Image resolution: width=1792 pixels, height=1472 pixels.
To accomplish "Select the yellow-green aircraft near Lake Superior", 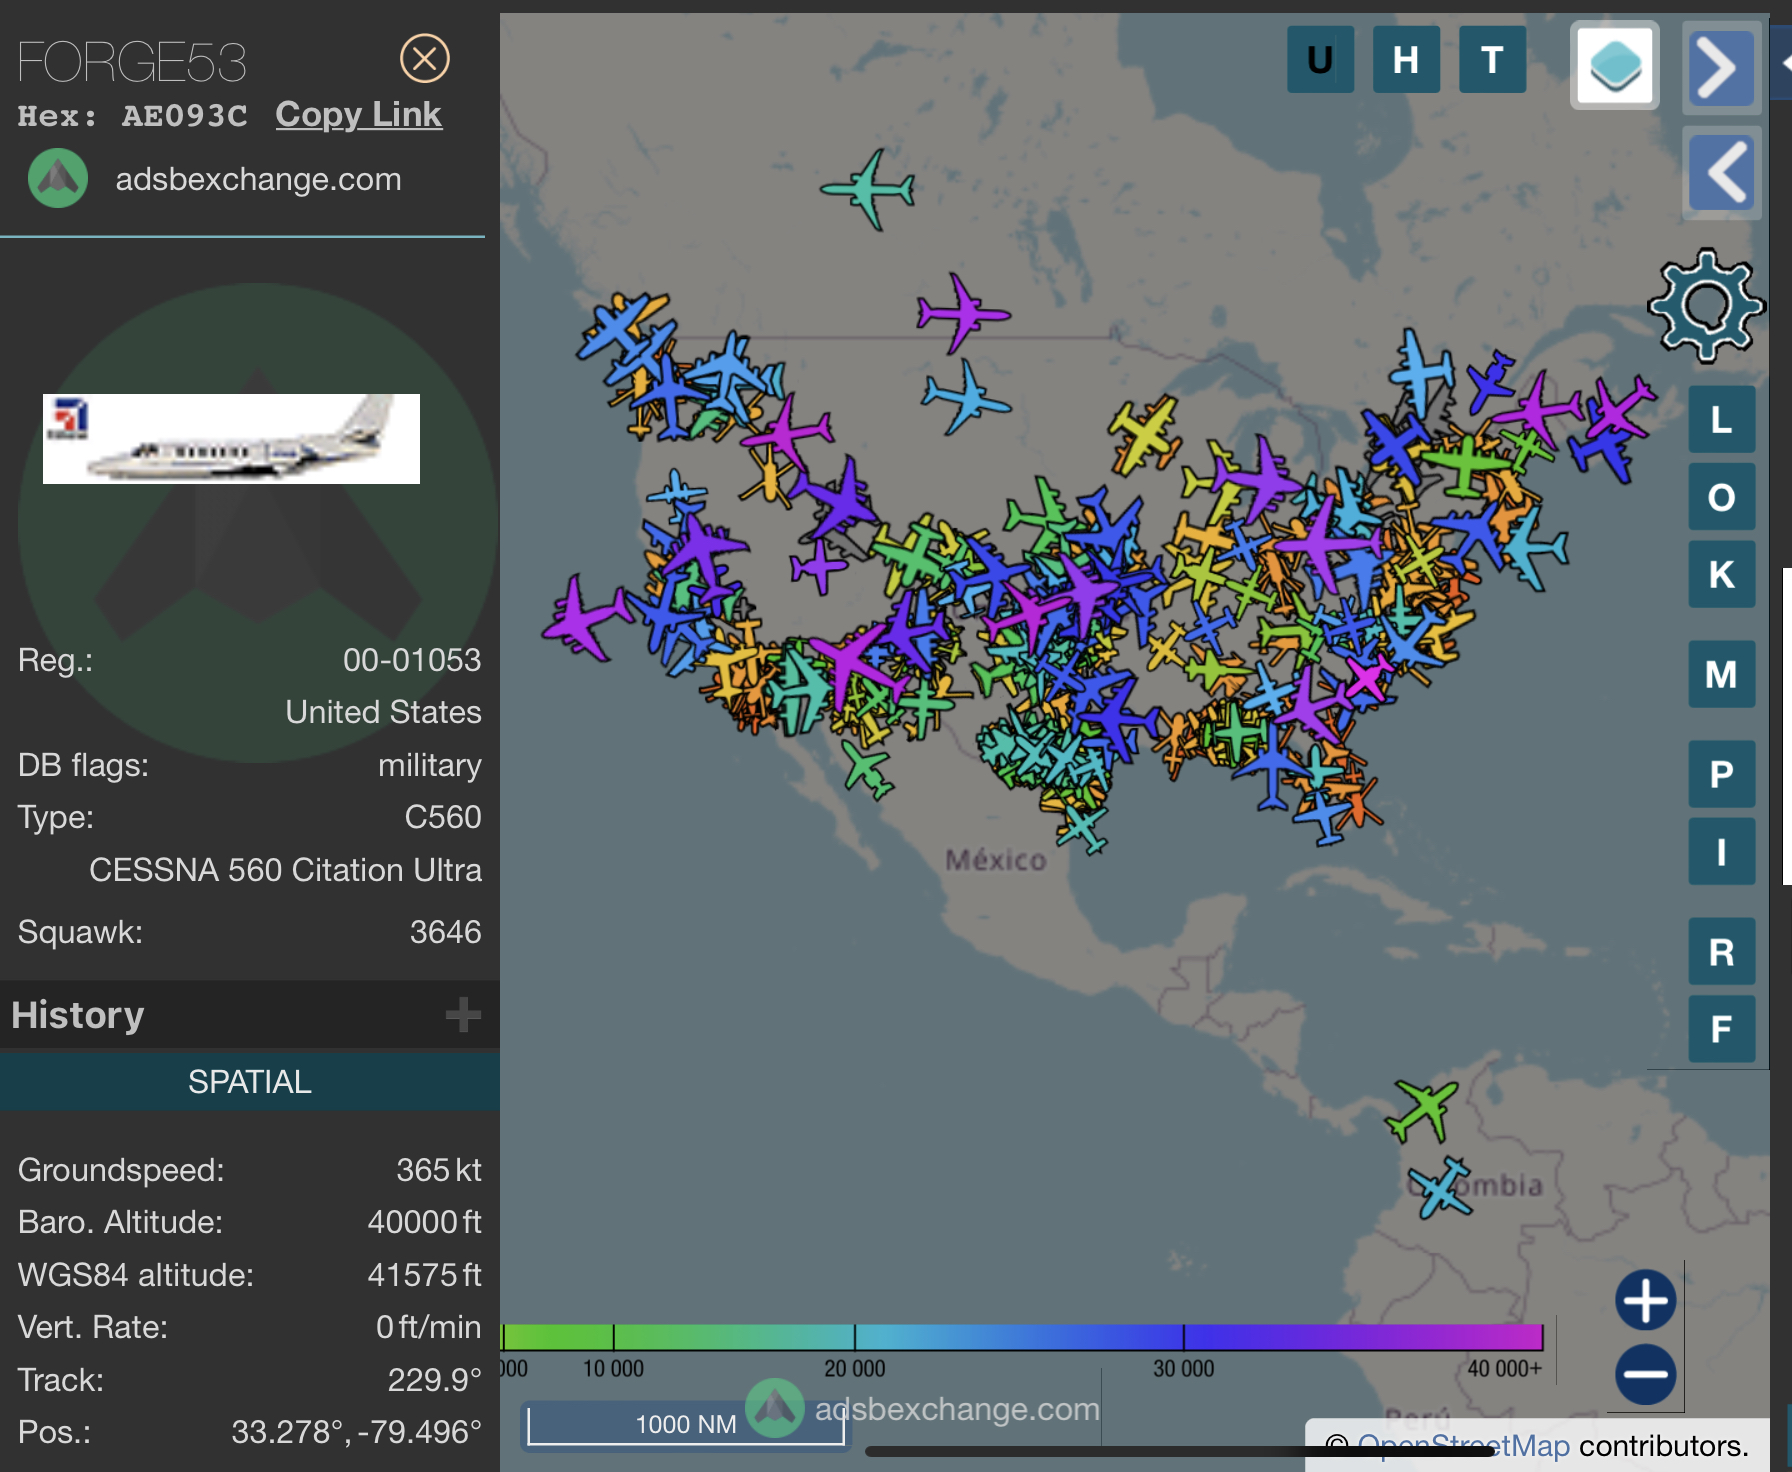I will click(x=1145, y=435).
